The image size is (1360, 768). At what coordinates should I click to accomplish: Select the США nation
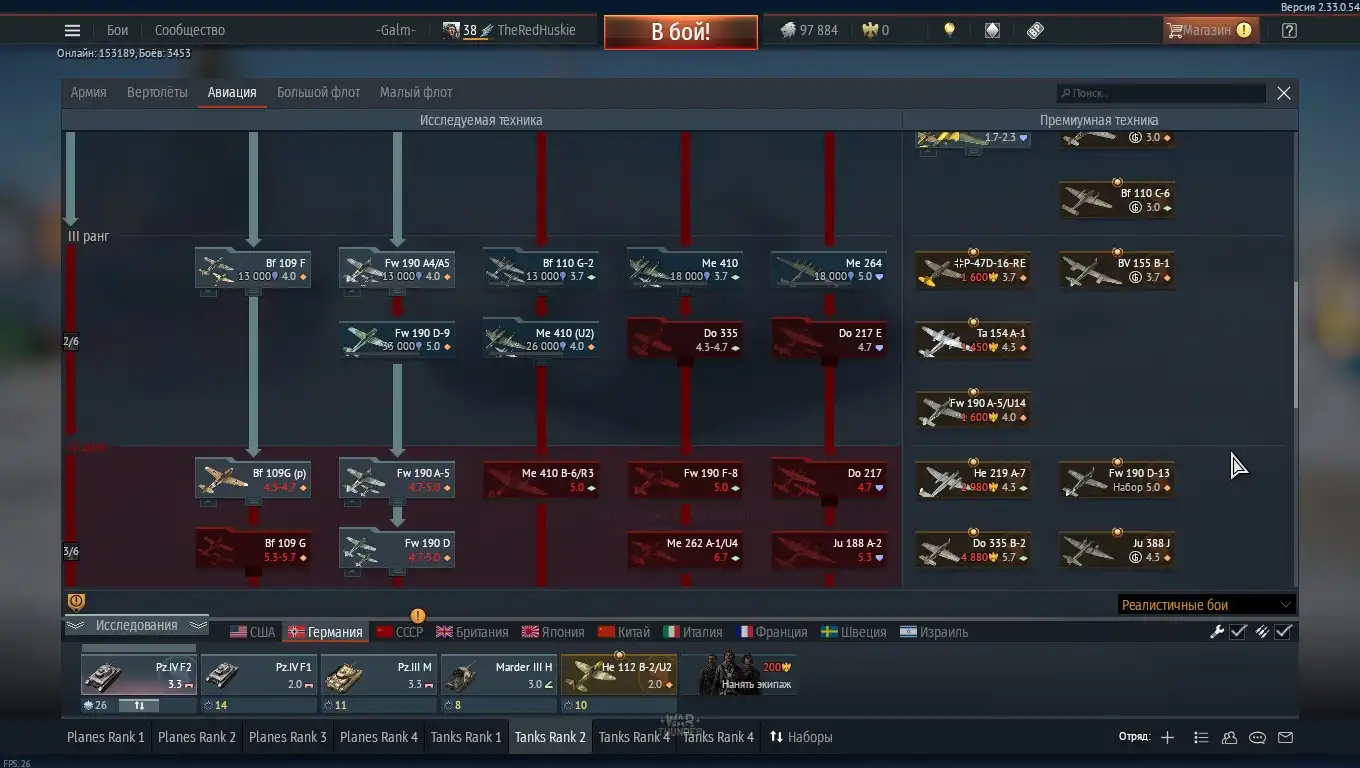coord(252,632)
